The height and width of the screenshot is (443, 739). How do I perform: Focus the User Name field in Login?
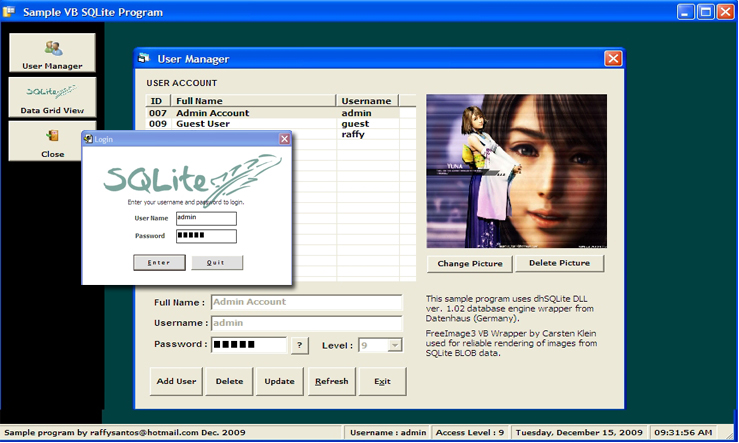206,217
